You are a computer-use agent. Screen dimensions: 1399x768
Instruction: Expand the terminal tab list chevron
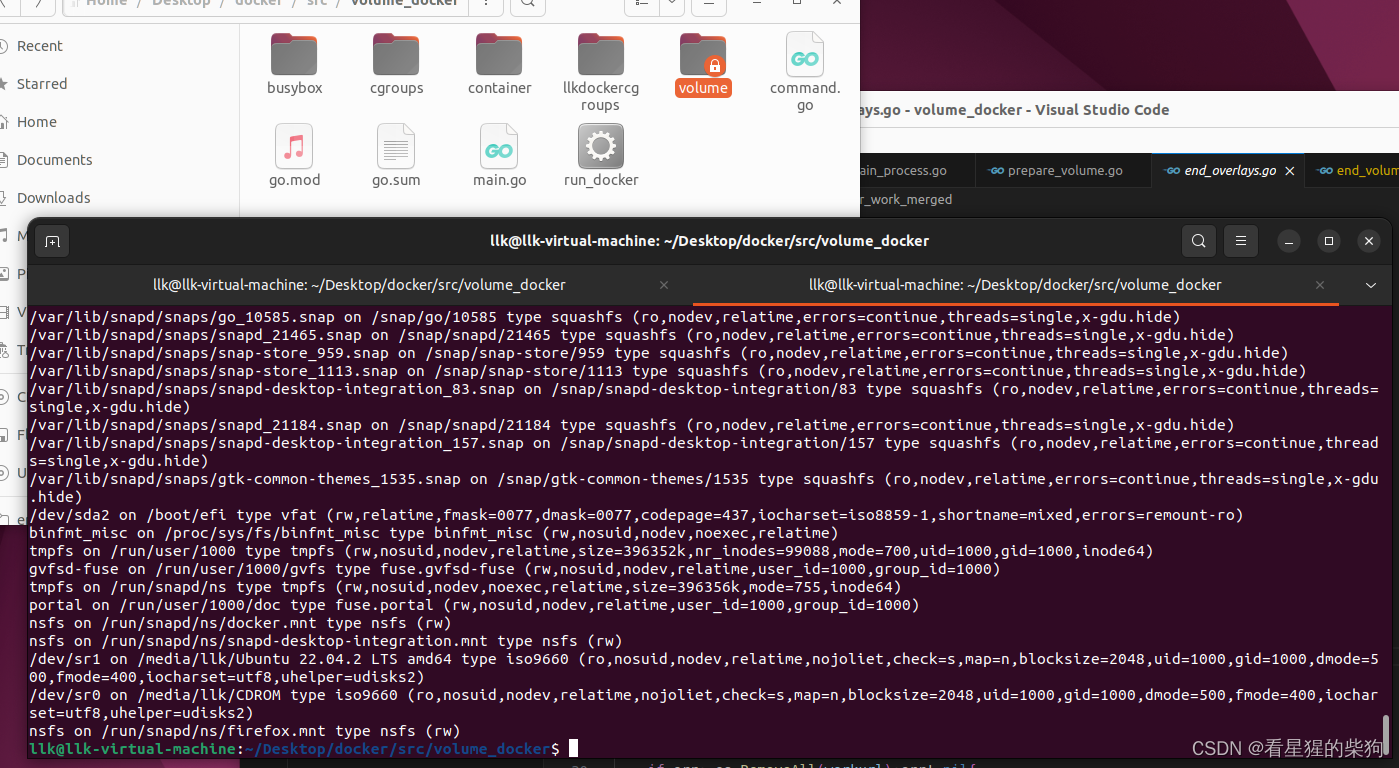[1371, 285]
